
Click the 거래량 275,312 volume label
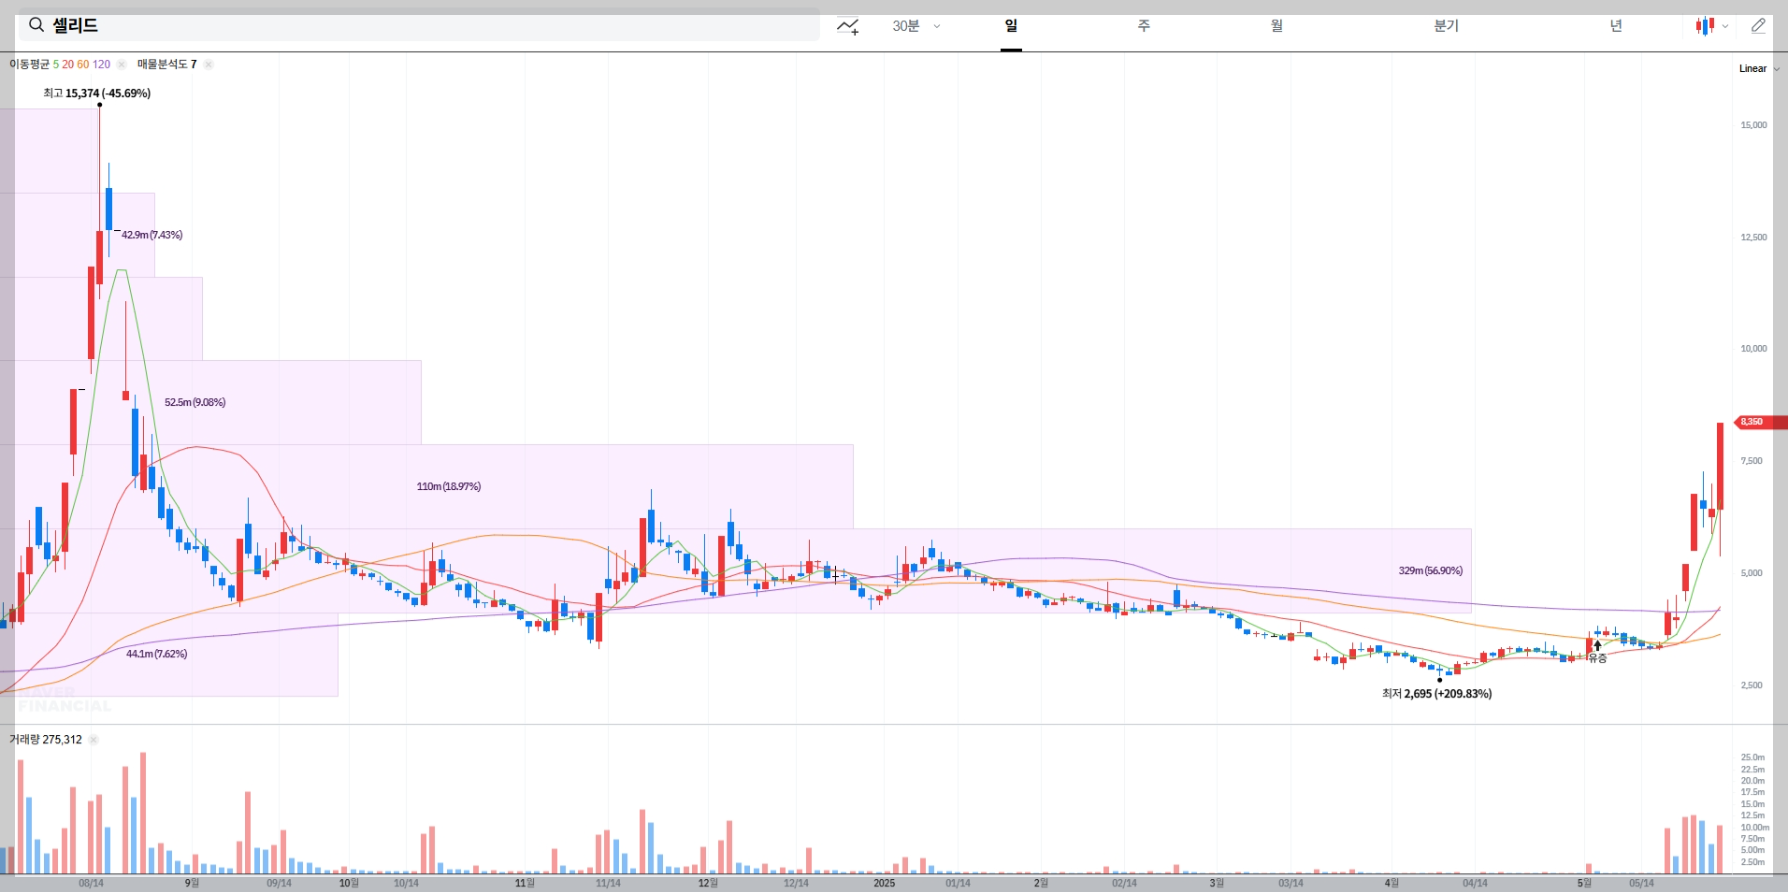coord(46,740)
